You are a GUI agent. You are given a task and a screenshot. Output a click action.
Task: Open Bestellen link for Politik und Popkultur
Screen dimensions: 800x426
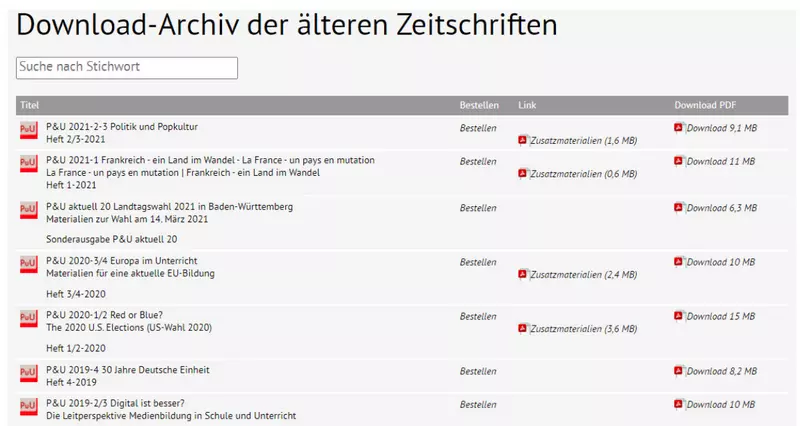(478, 128)
